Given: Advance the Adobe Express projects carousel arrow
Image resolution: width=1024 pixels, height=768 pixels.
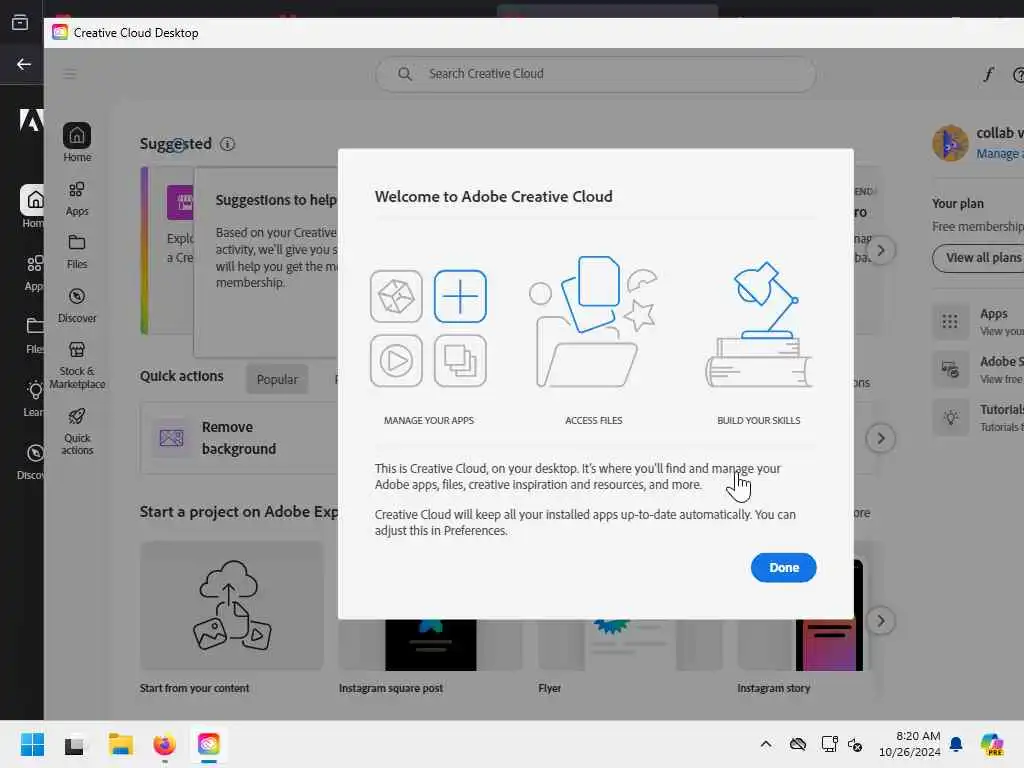Looking at the screenshot, I should (880, 620).
